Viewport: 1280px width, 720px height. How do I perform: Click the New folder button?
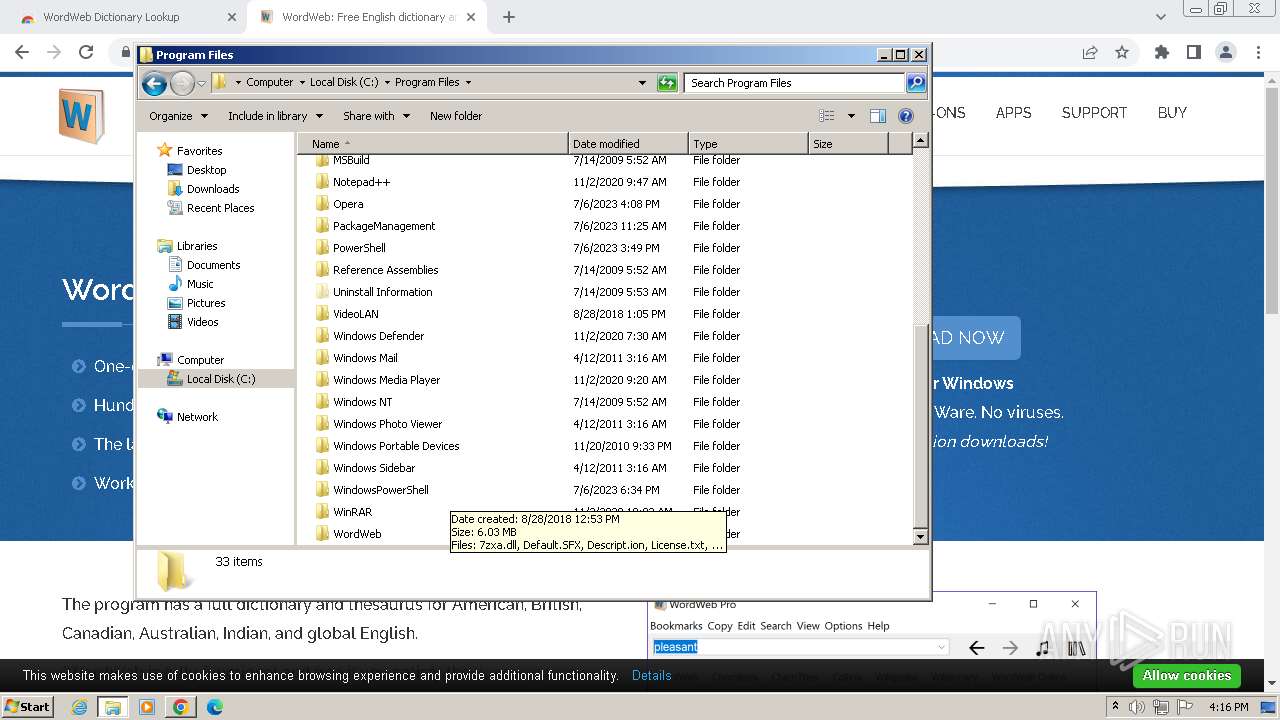click(456, 116)
